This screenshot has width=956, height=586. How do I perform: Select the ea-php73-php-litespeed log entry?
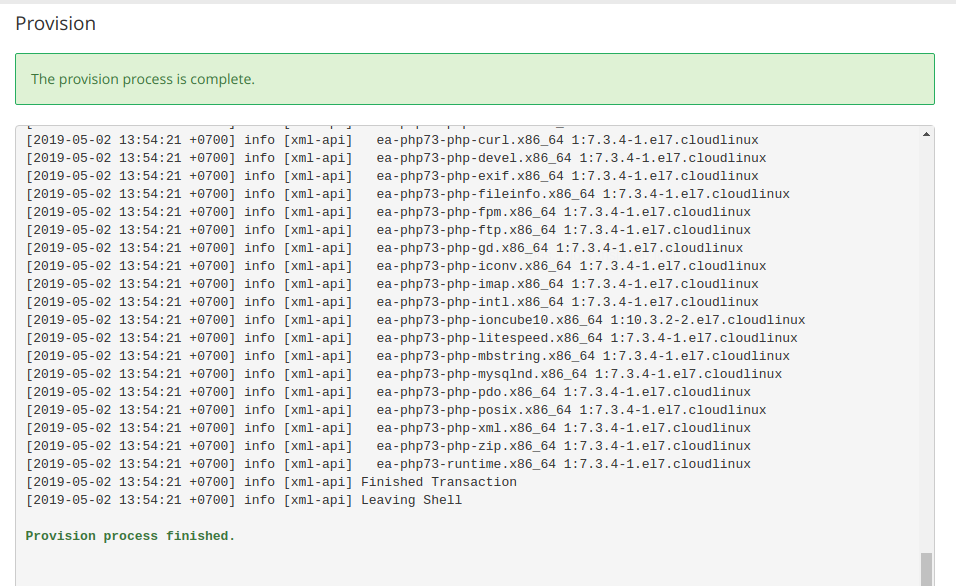[x=587, y=338]
